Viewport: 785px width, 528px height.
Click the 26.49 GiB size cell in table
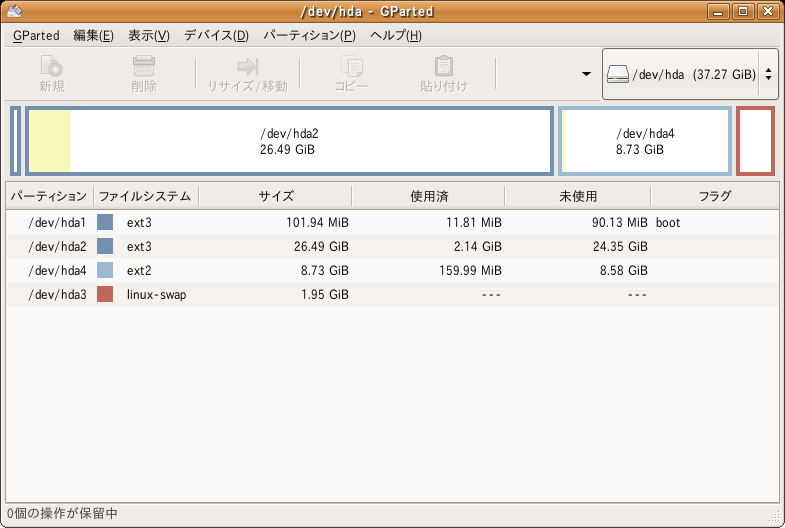[321, 246]
